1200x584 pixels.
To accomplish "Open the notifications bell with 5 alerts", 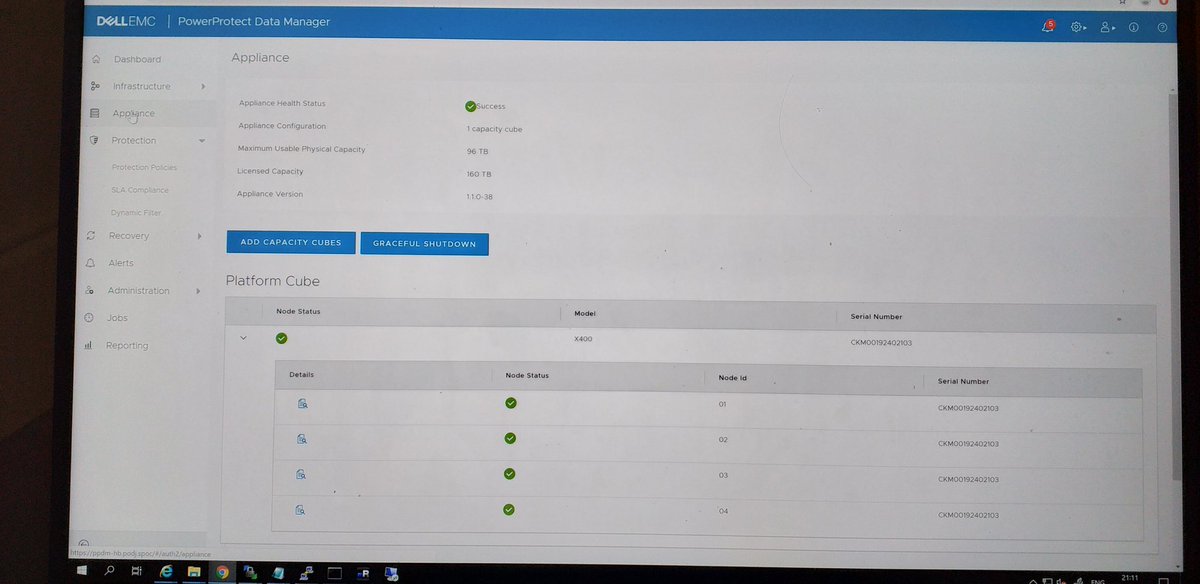I will pos(1048,27).
